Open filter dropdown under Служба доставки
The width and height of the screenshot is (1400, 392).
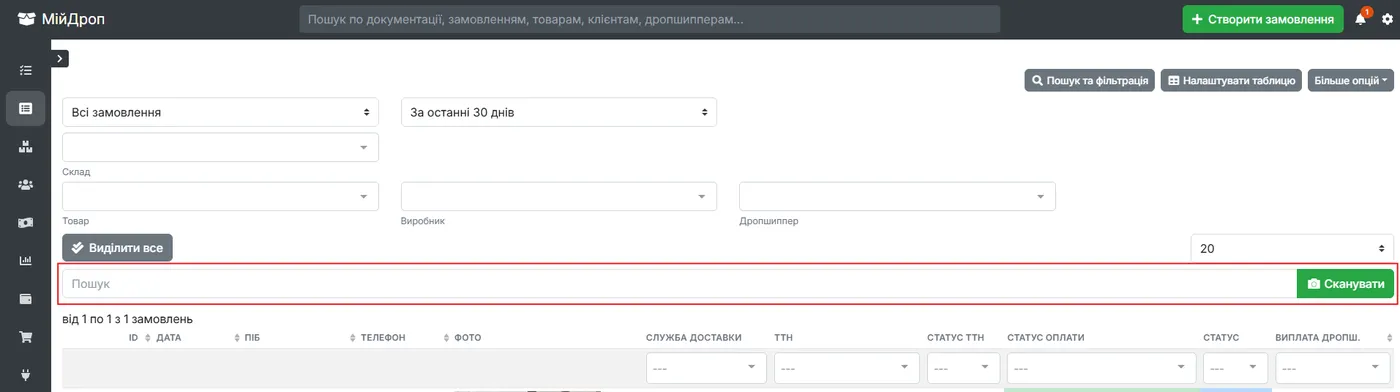tap(705, 368)
